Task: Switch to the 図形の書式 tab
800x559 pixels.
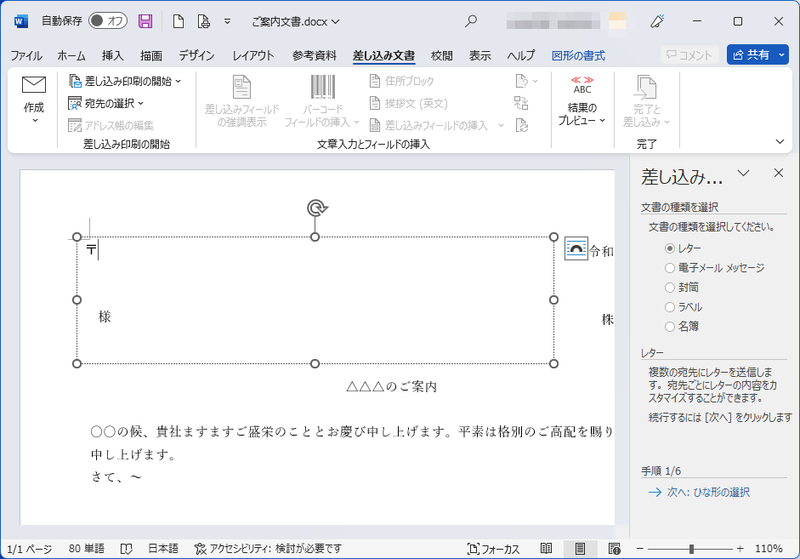Action: [x=578, y=55]
